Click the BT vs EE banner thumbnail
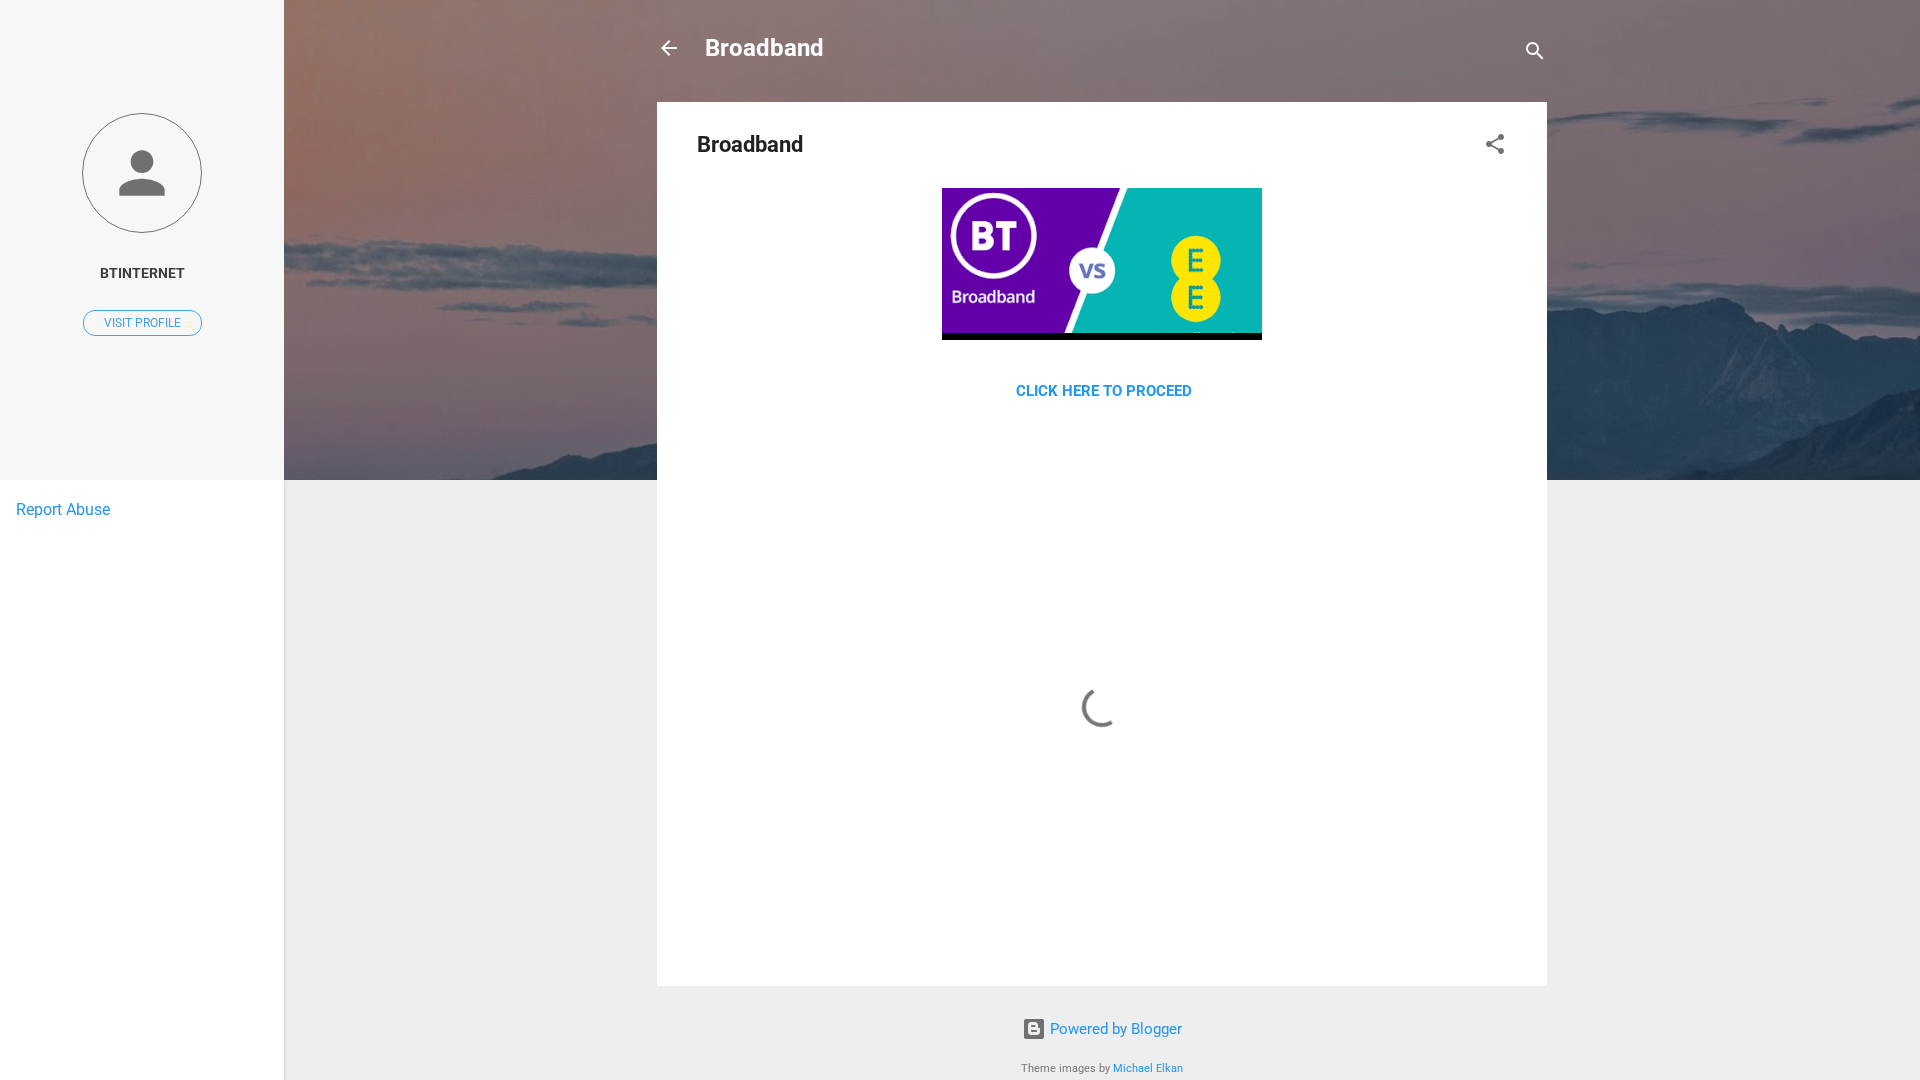The height and width of the screenshot is (1080, 1920). click(x=1101, y=263)
